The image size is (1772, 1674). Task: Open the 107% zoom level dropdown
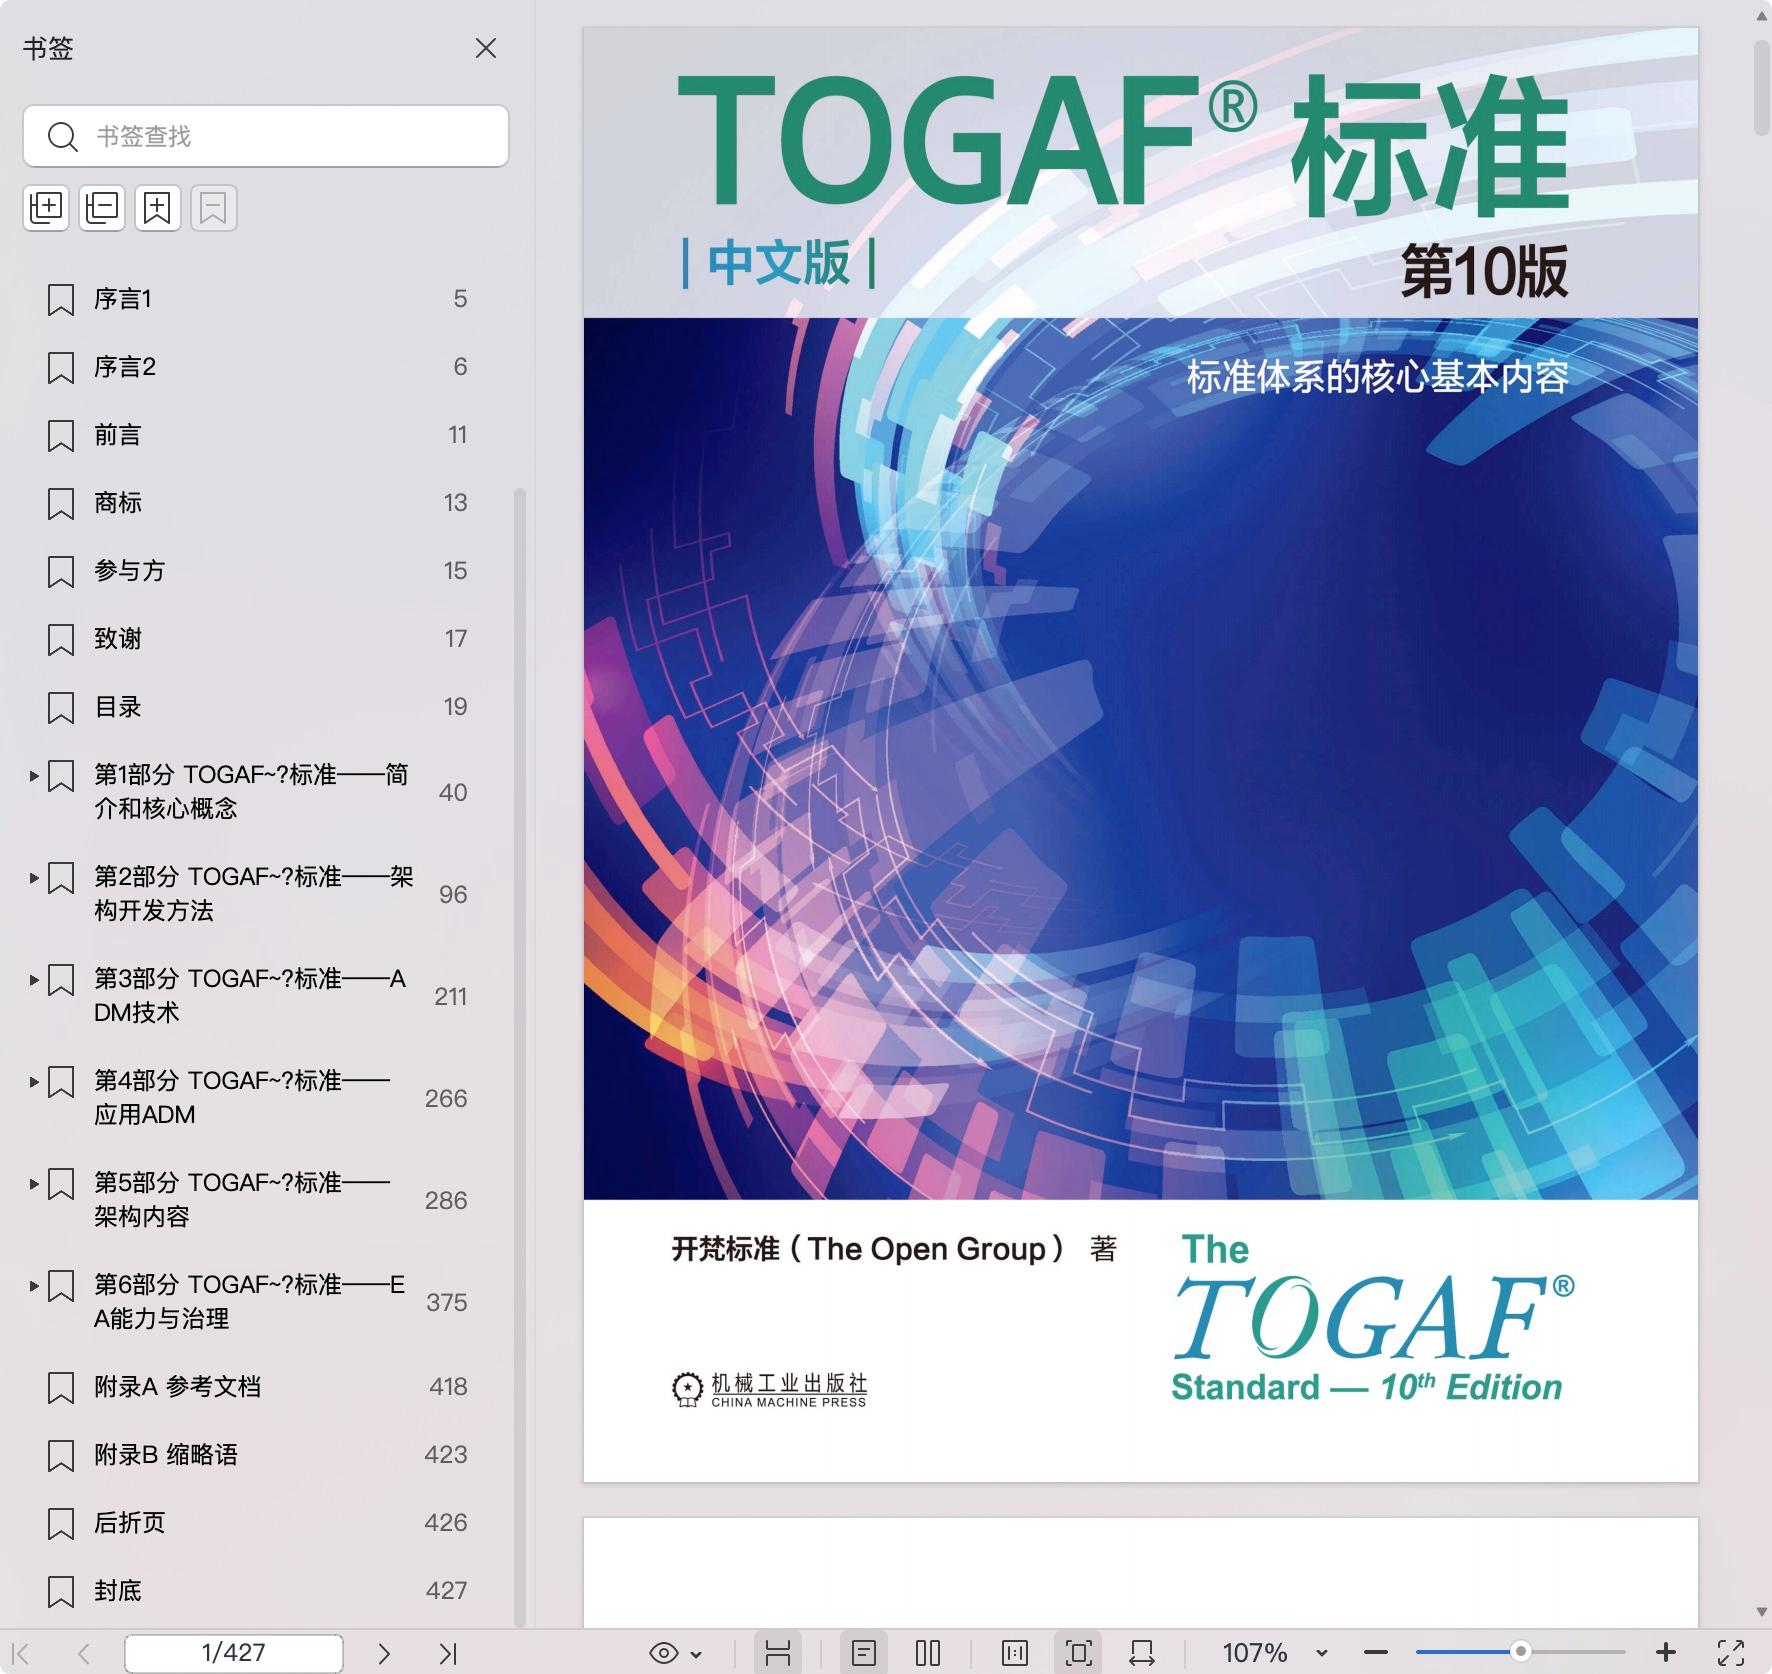tap(1322, 1653)
